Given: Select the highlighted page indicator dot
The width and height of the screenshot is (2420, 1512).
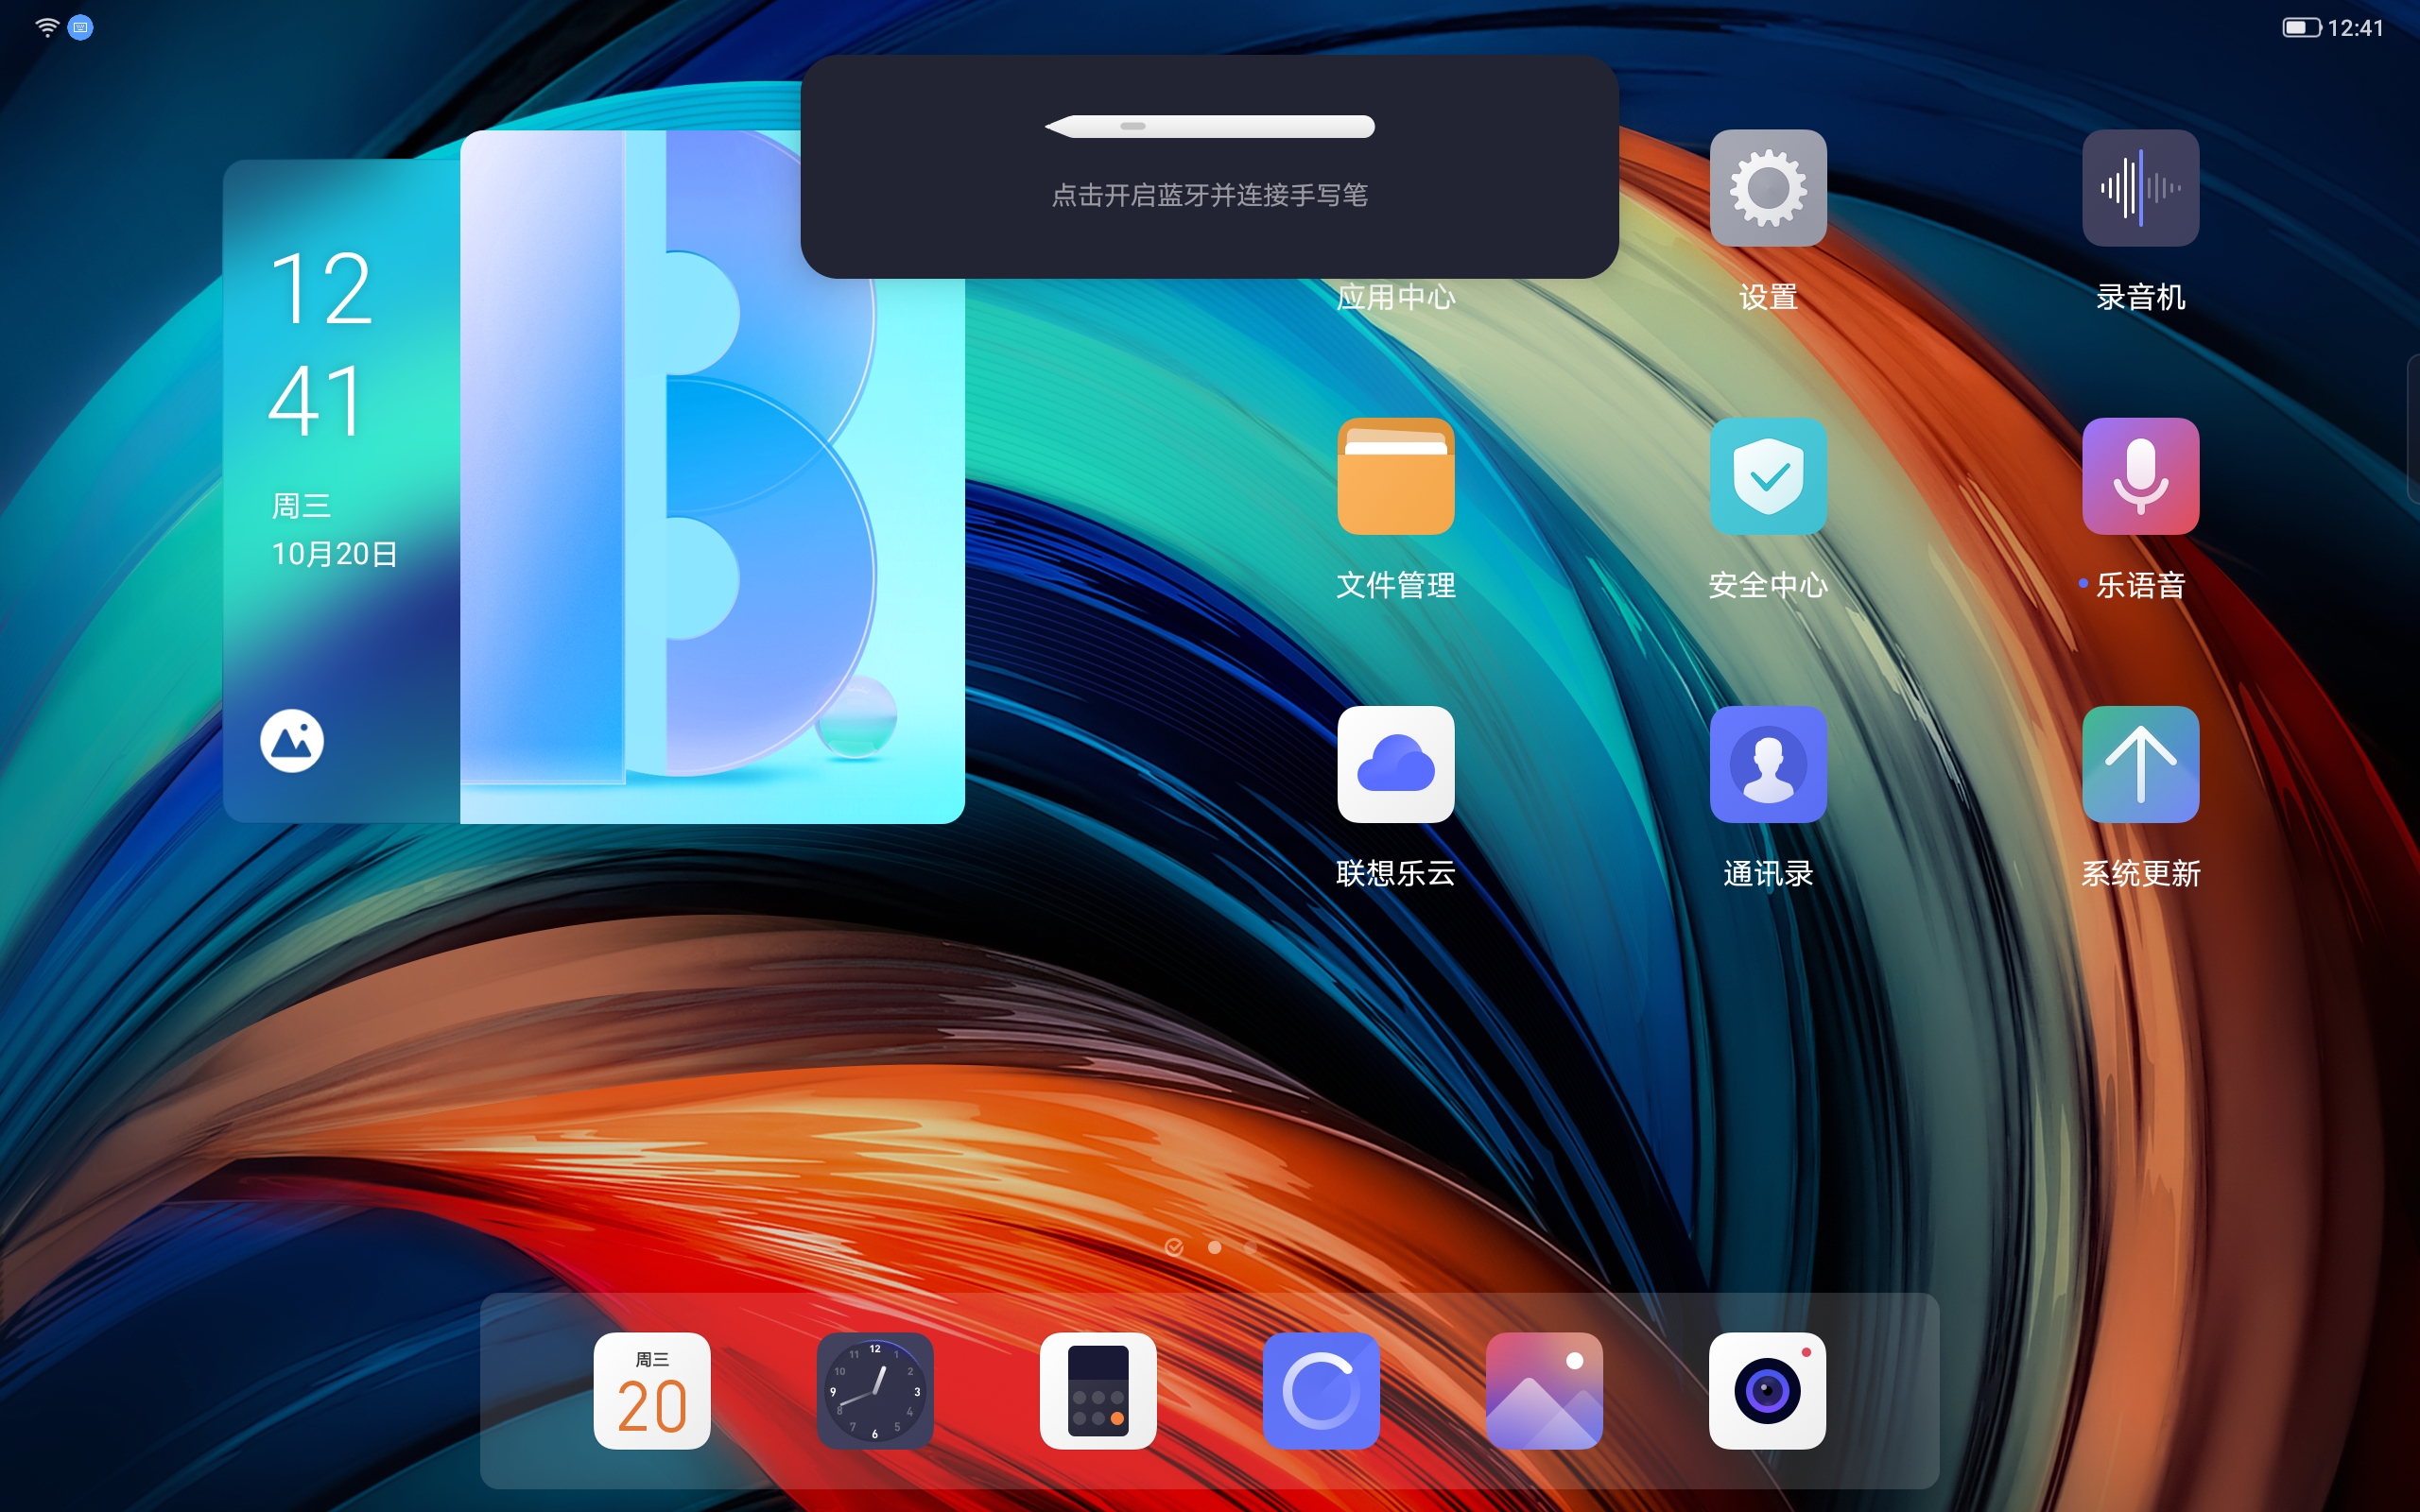Looking at the screenshot, I should coord(1214,1247).
